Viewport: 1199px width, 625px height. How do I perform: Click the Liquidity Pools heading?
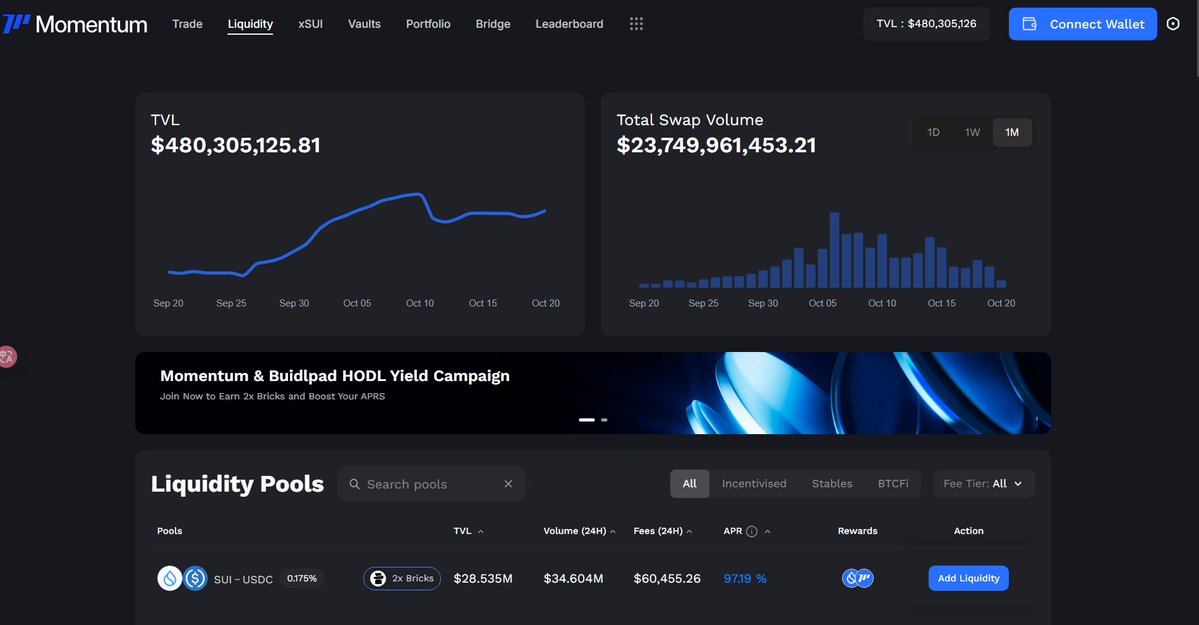pos(237,483)
